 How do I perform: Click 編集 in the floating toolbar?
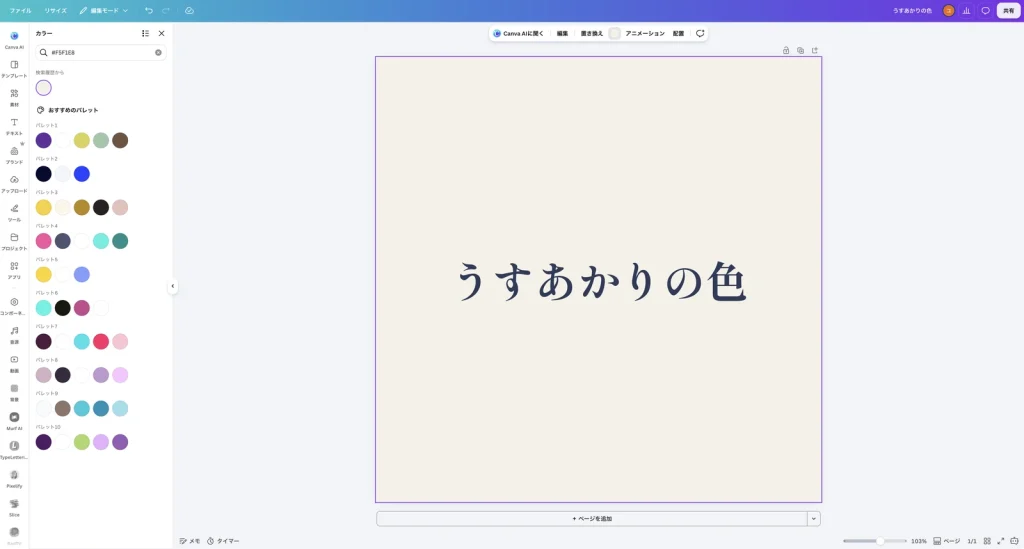[562, 33]
